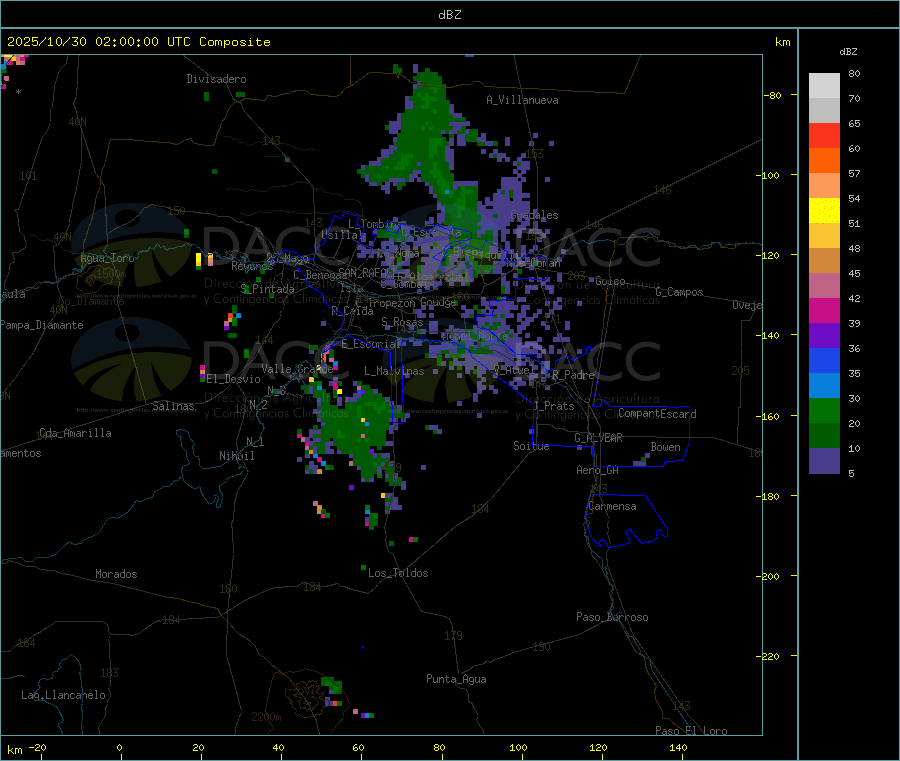Click the '-160' km tick on right axis
The width and height of the screenshot is (900, 761).
coord(770,416)
